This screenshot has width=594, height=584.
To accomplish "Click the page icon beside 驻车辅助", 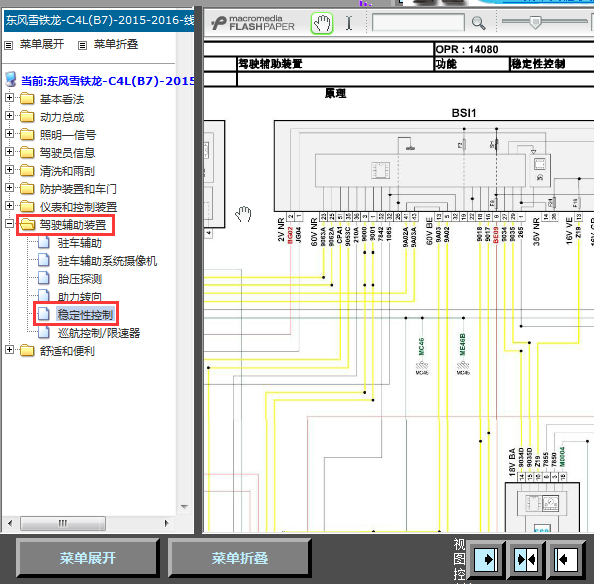I will [x=44, y=242].
